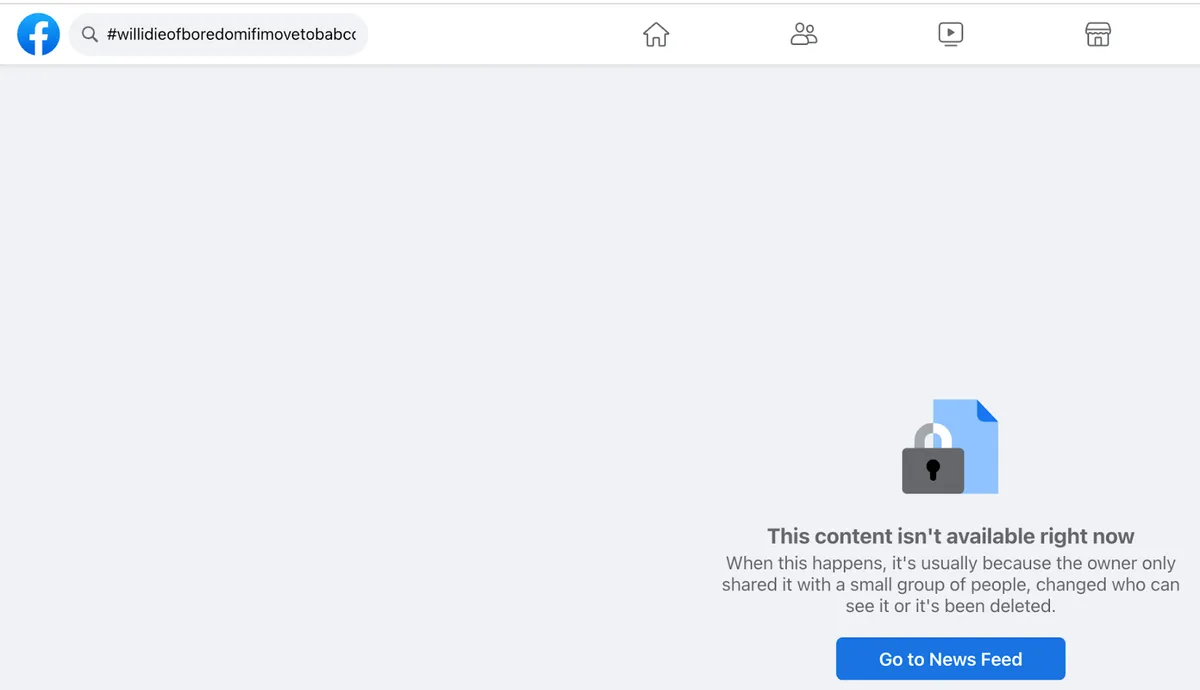Click the Facebook logo icon
The width and height of the screenshot is (1200, 690).
click(x=38, y=35)
